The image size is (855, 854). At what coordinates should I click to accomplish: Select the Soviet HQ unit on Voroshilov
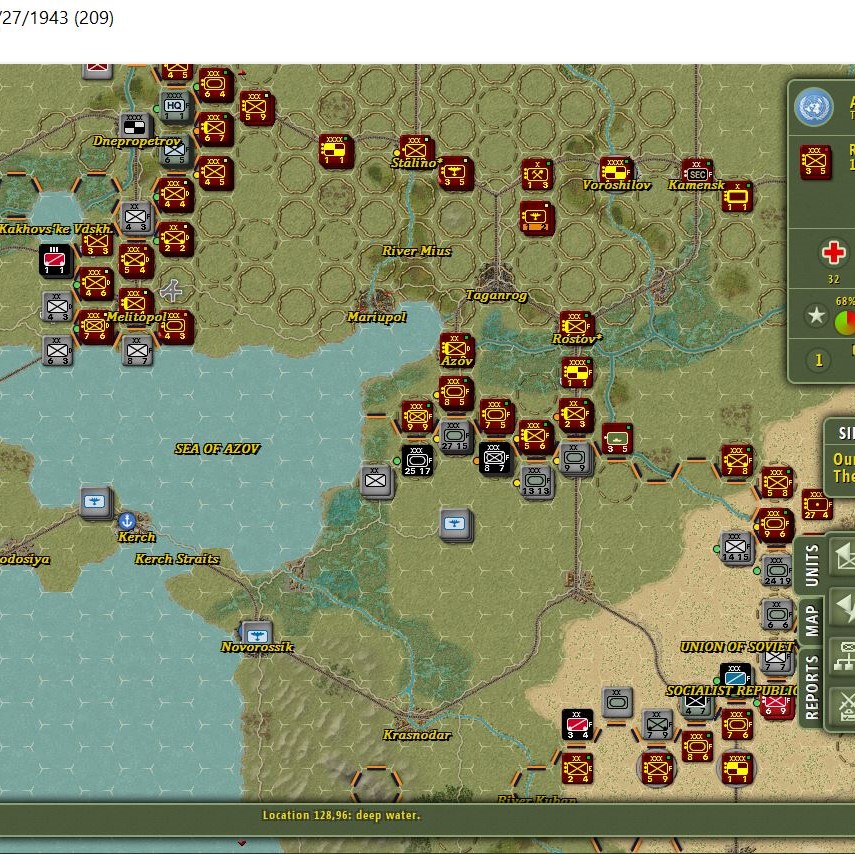[x=616, y=171]
